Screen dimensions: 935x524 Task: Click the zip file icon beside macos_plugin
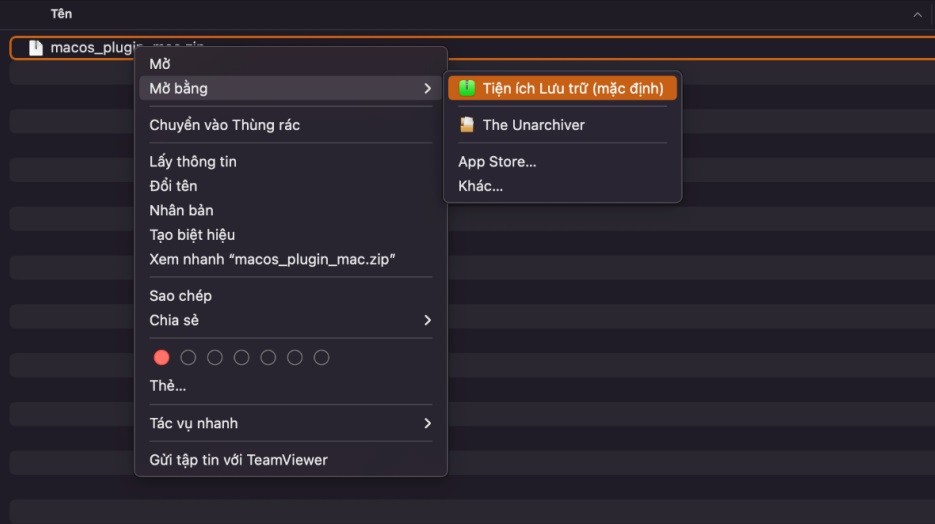click(36, 48)
